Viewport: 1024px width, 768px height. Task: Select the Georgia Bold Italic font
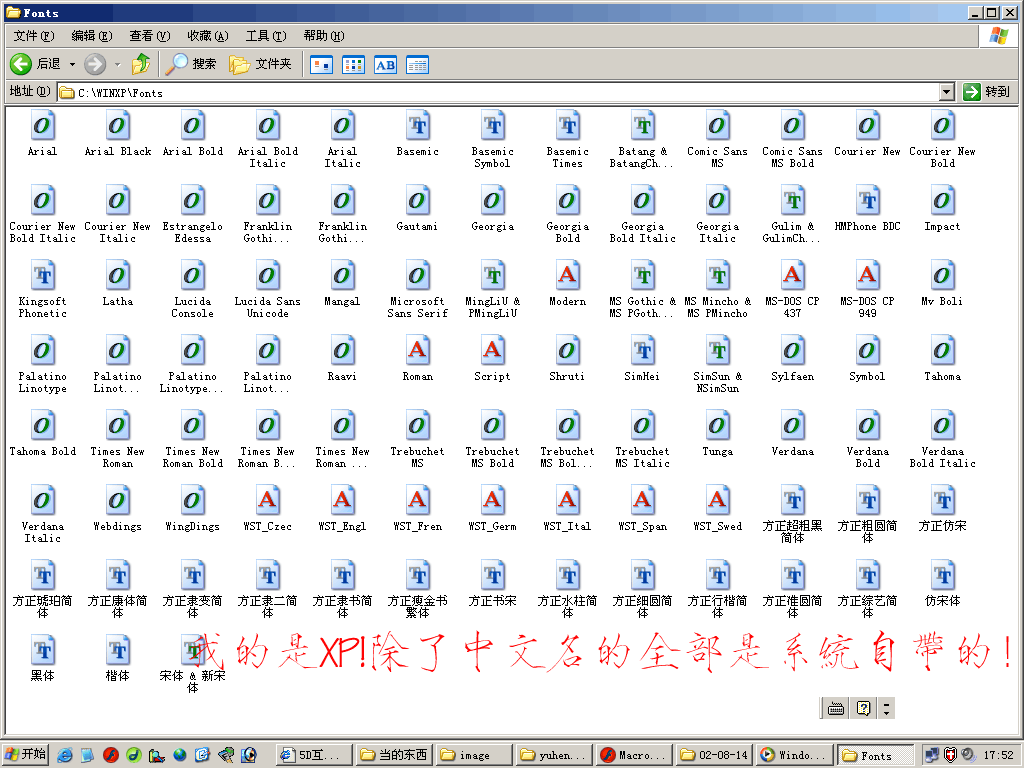pyautogui.click(x=643, y=200)
